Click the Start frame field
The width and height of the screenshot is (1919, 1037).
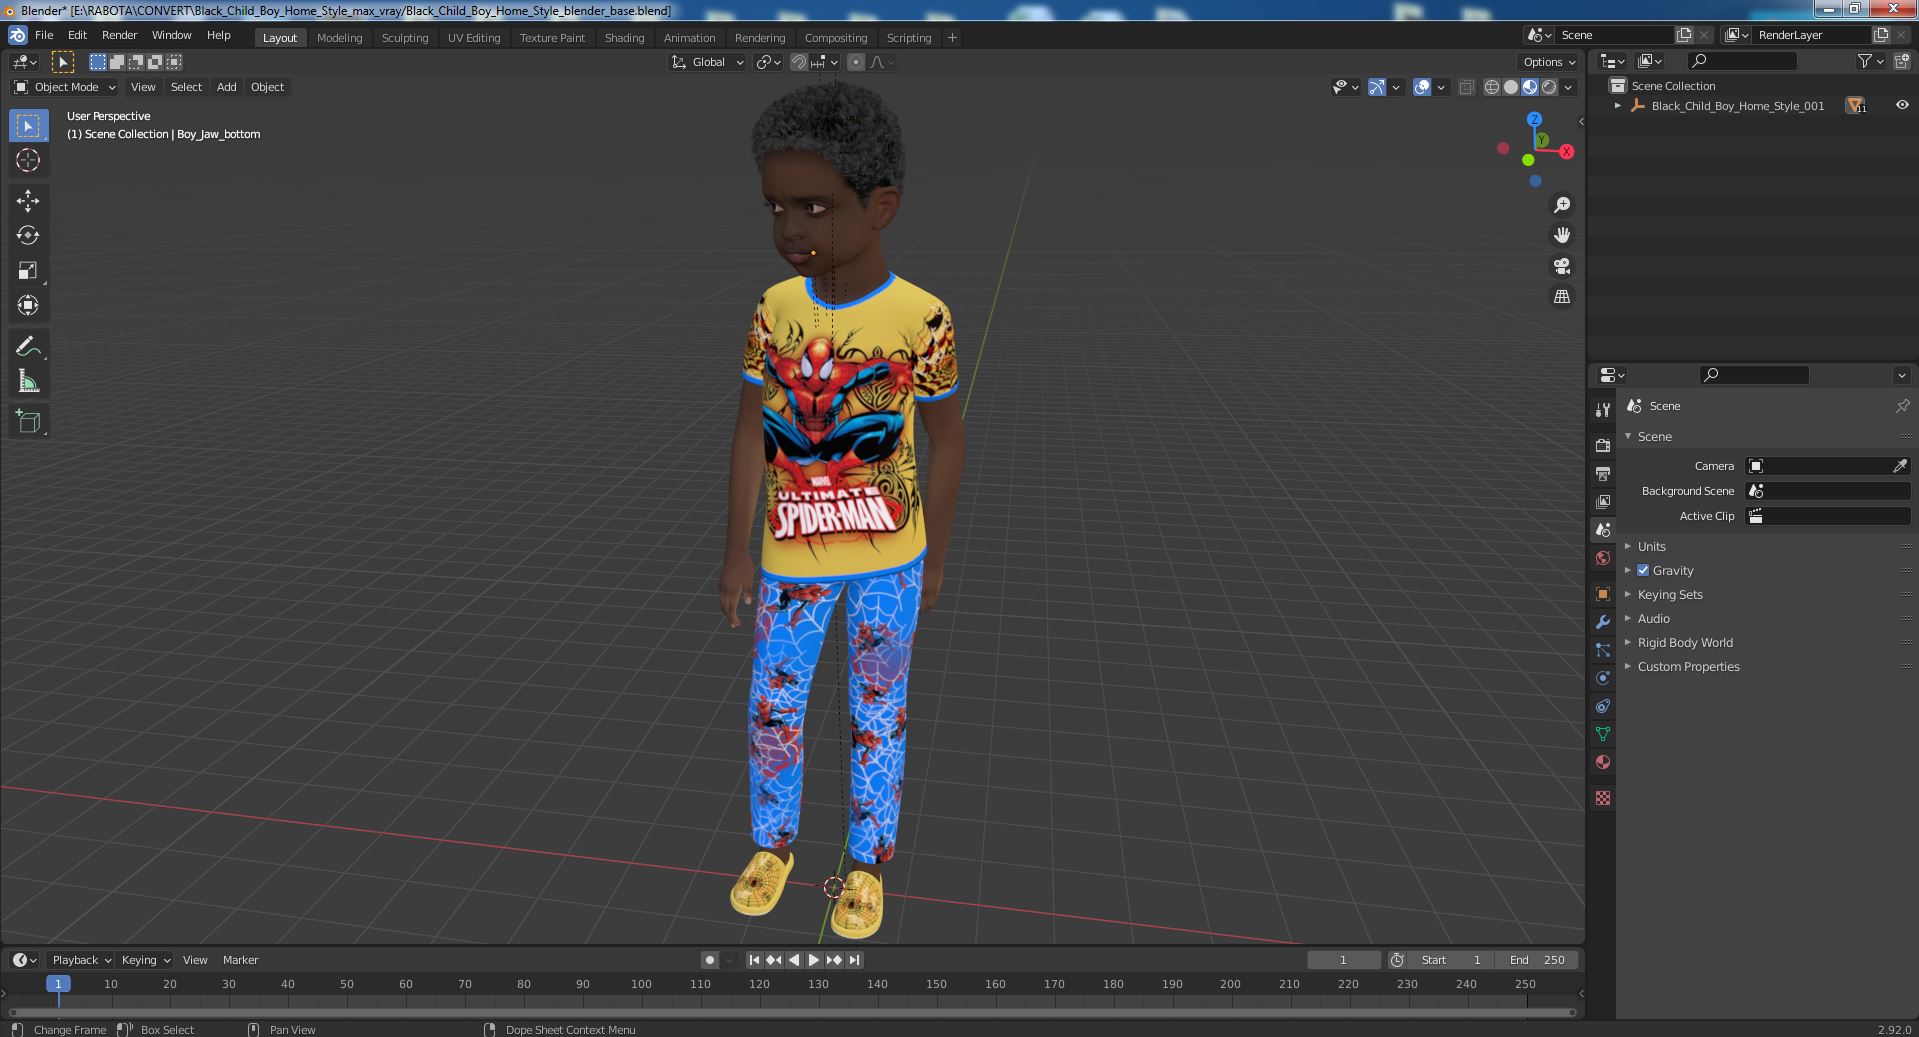coord(1451,960)
